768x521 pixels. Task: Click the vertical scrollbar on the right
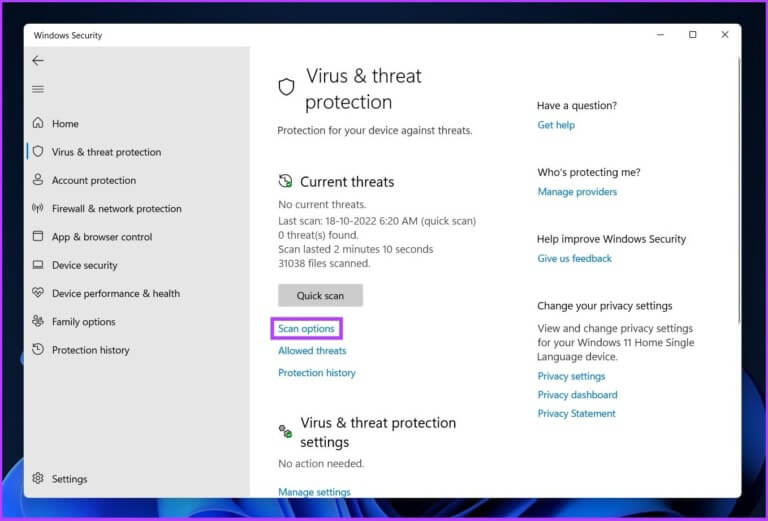tap(739, 190)
